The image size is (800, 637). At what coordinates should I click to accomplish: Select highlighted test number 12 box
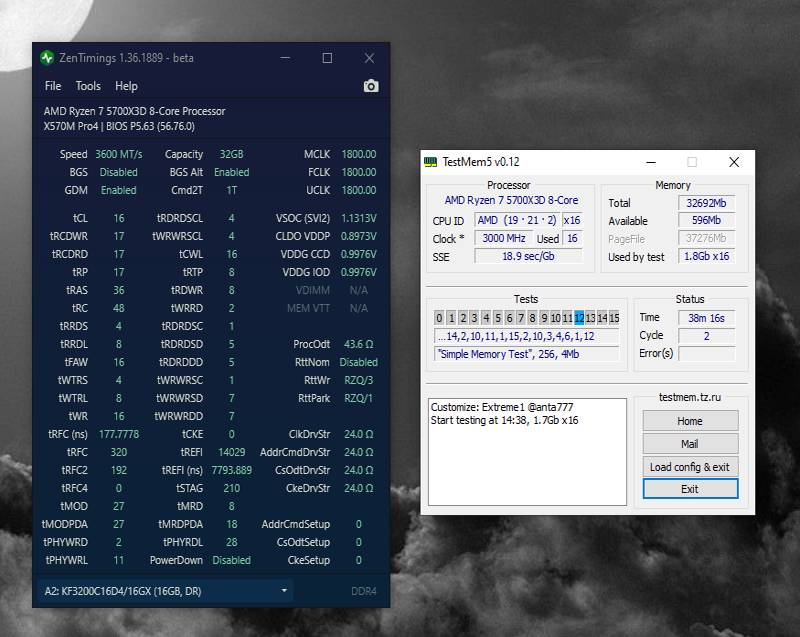(579, 318)
